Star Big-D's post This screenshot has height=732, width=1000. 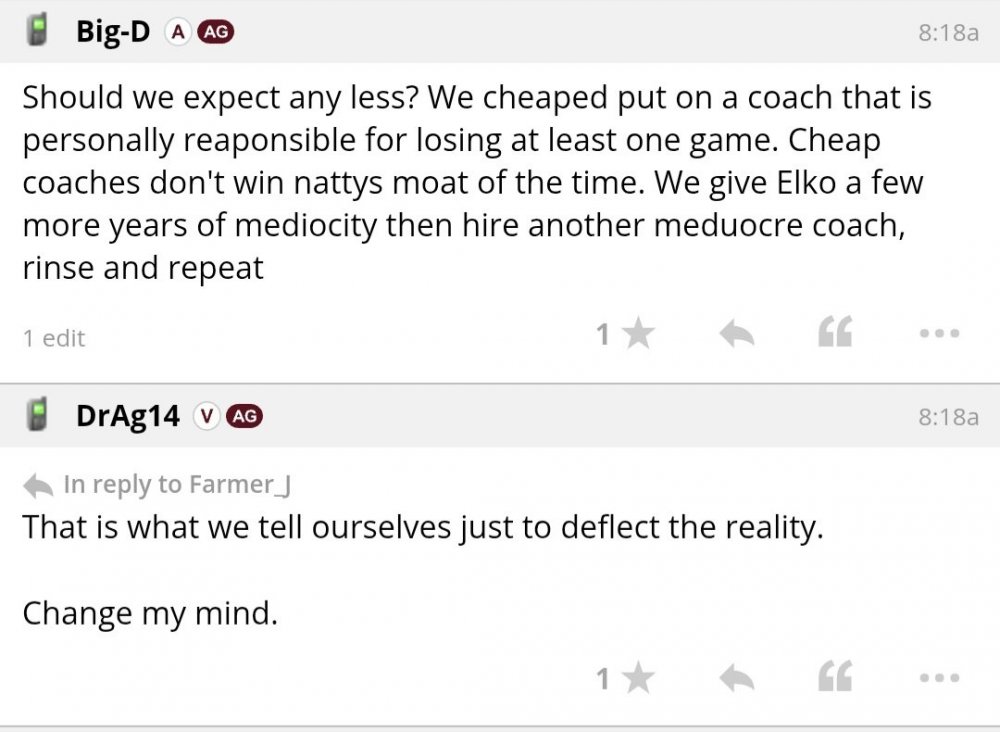[637, 335]
